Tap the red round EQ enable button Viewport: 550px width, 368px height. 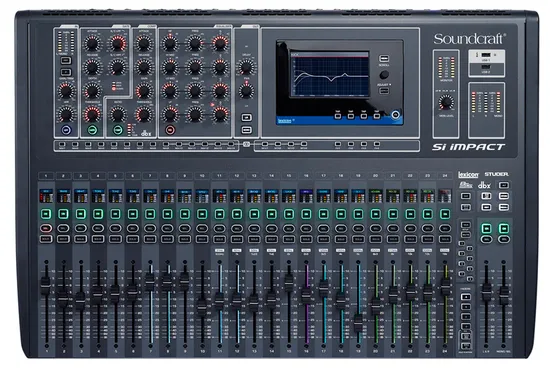170,130
